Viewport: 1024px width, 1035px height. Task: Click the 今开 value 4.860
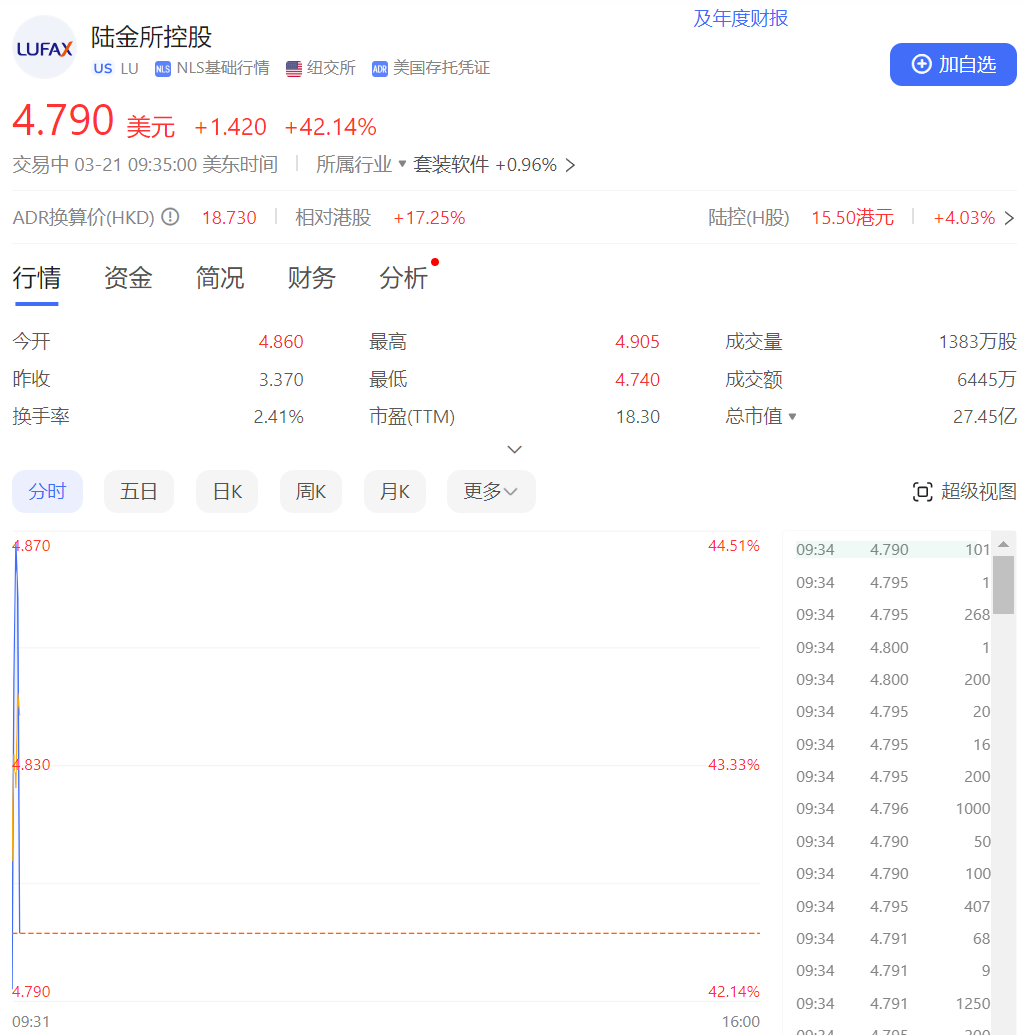[281, 342]
